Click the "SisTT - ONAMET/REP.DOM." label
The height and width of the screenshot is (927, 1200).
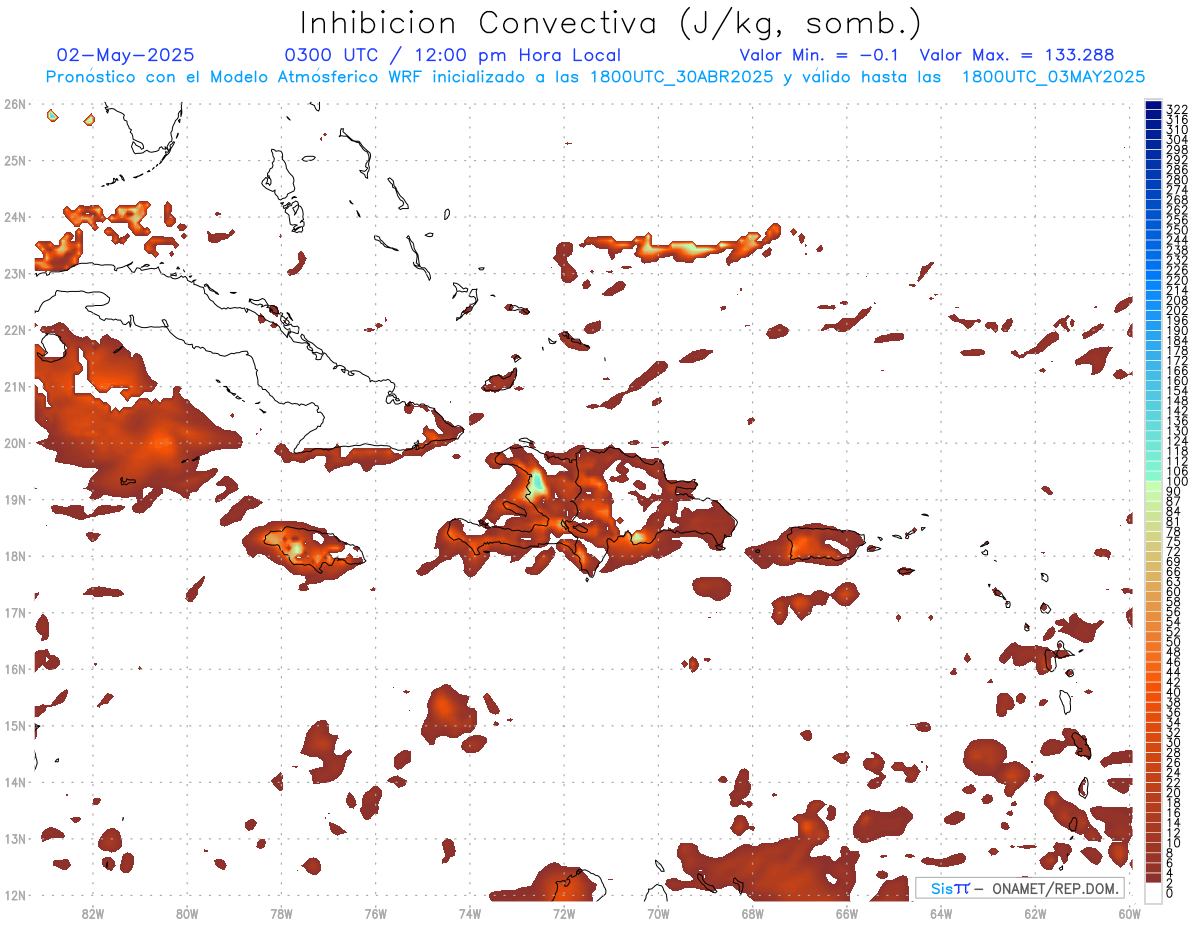(x=1020, y=889)
